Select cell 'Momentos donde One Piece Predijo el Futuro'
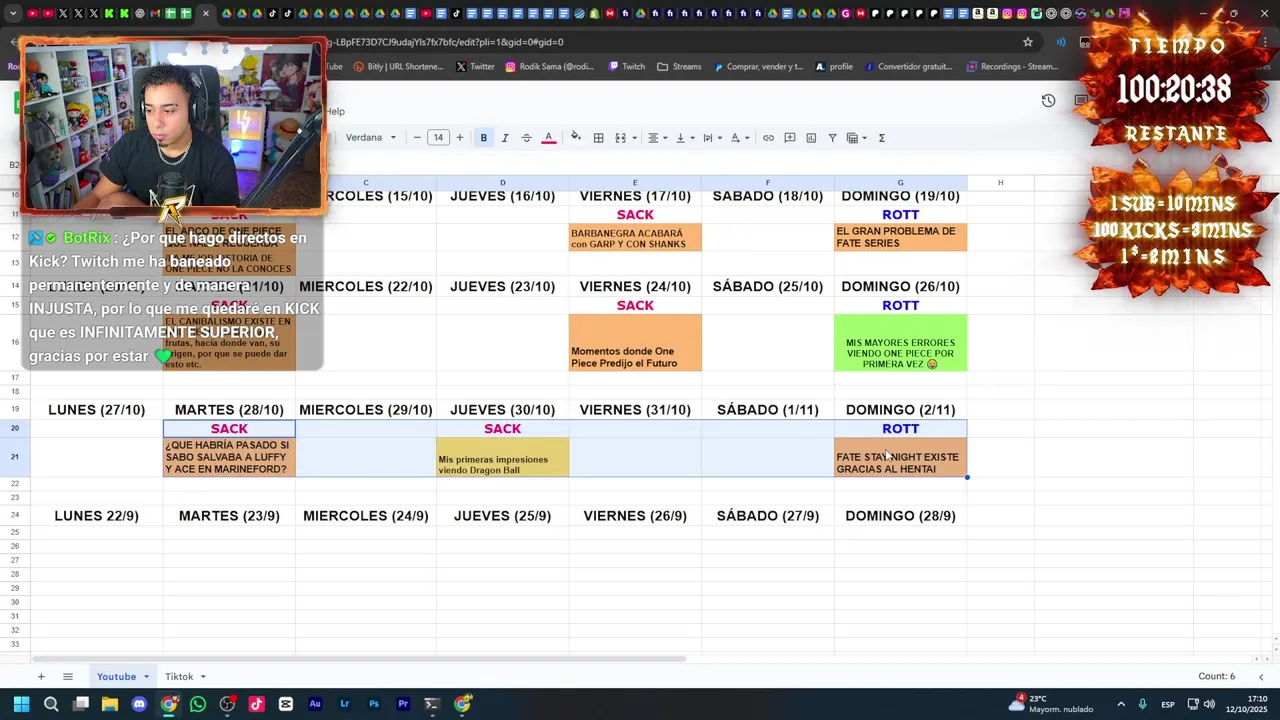 (635, 343)
